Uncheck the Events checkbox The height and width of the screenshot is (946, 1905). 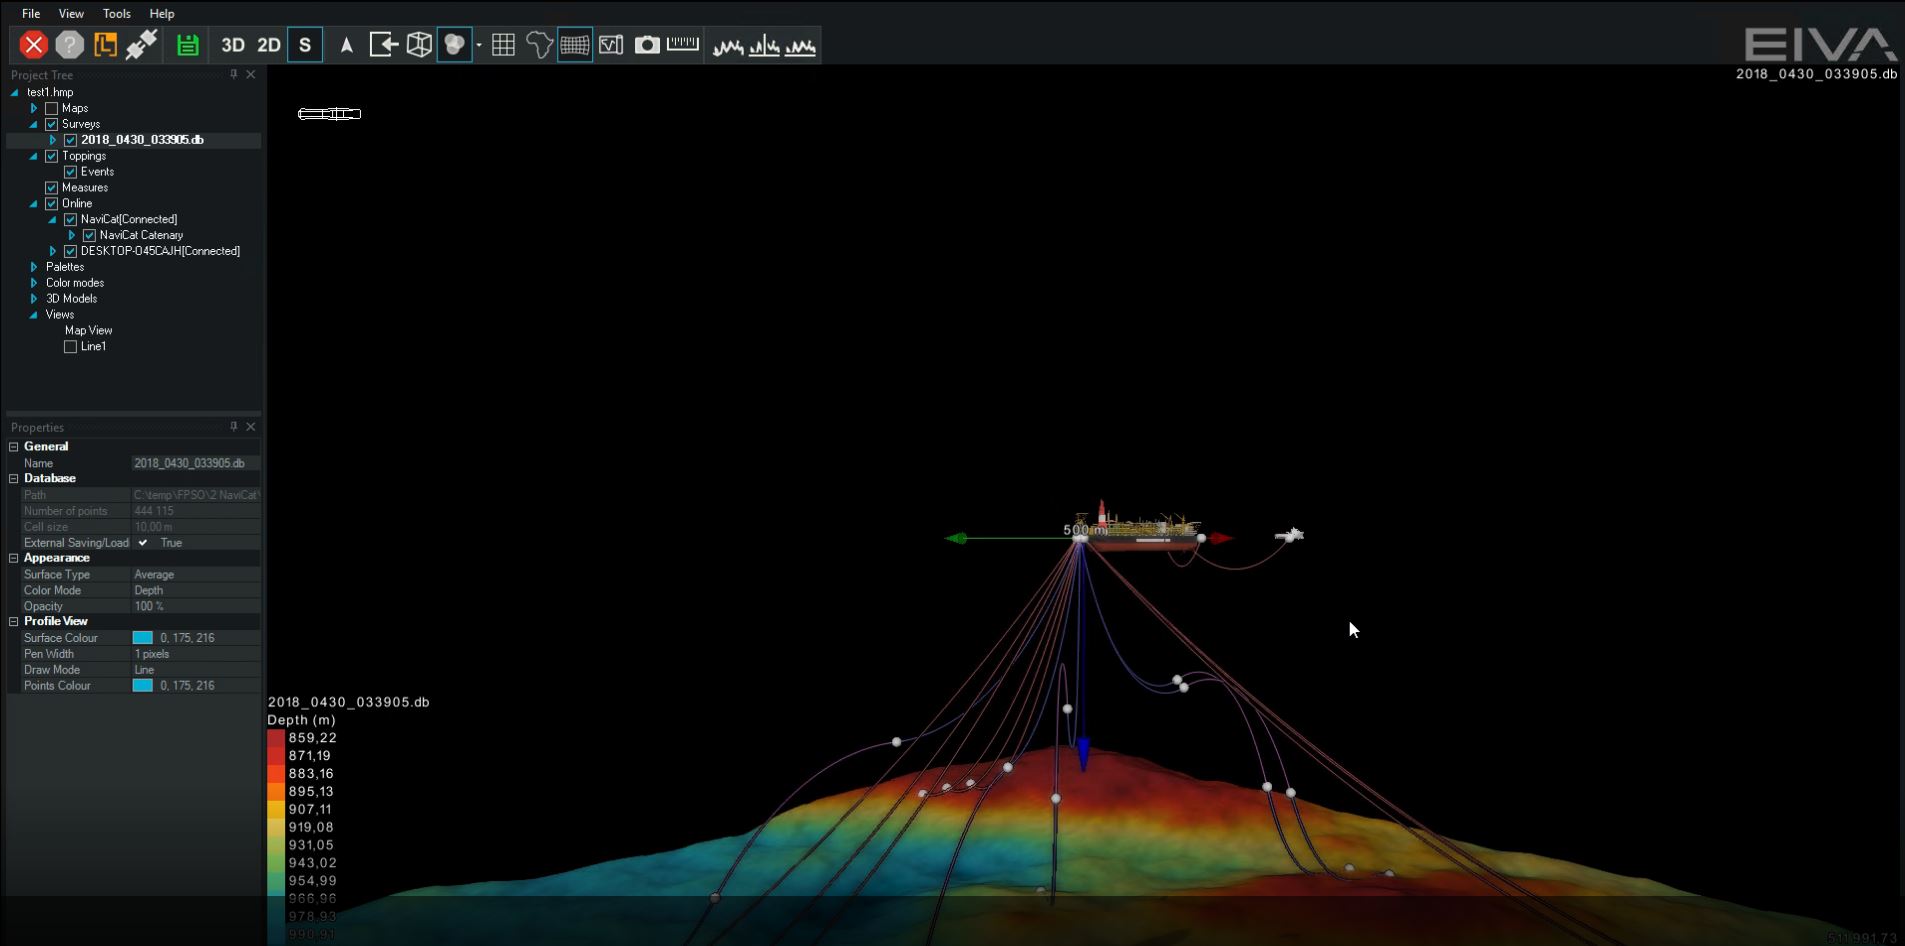click(71, 172)
